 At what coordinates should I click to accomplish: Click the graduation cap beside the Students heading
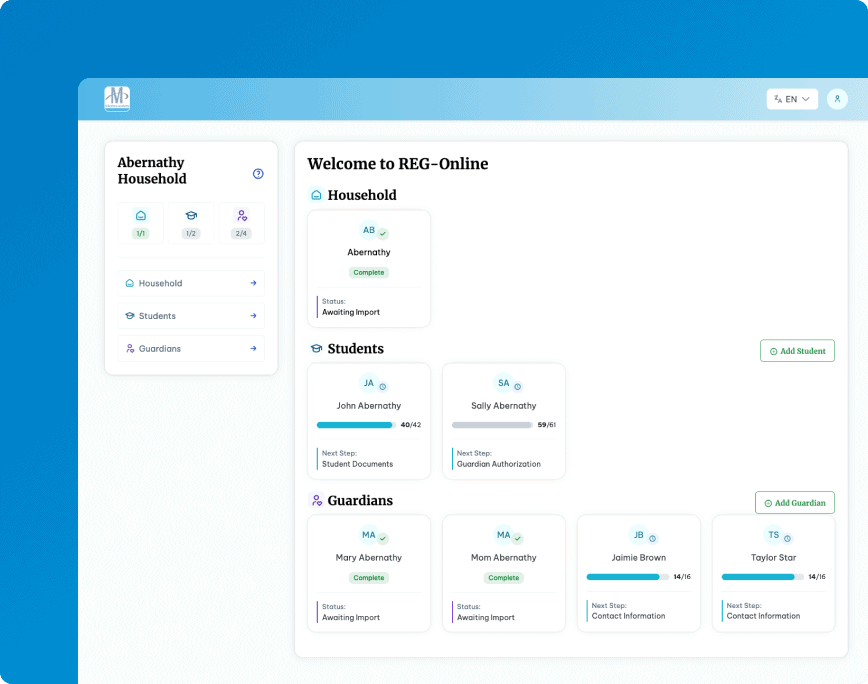click(316, 348)
